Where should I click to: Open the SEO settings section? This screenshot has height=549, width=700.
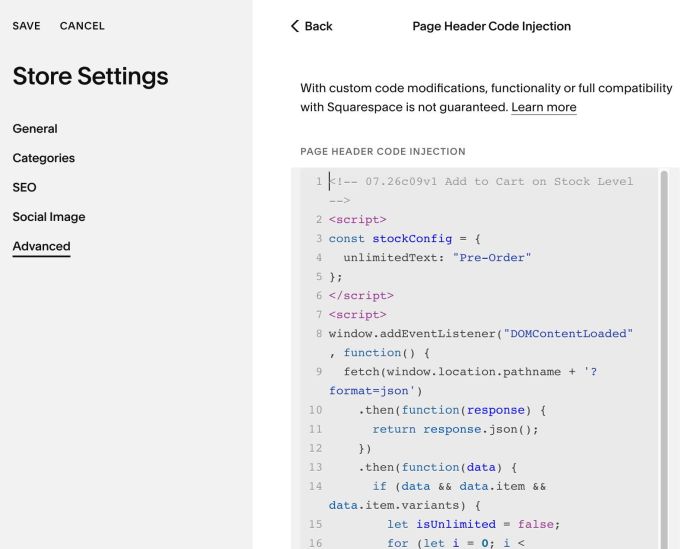point(25,187)
